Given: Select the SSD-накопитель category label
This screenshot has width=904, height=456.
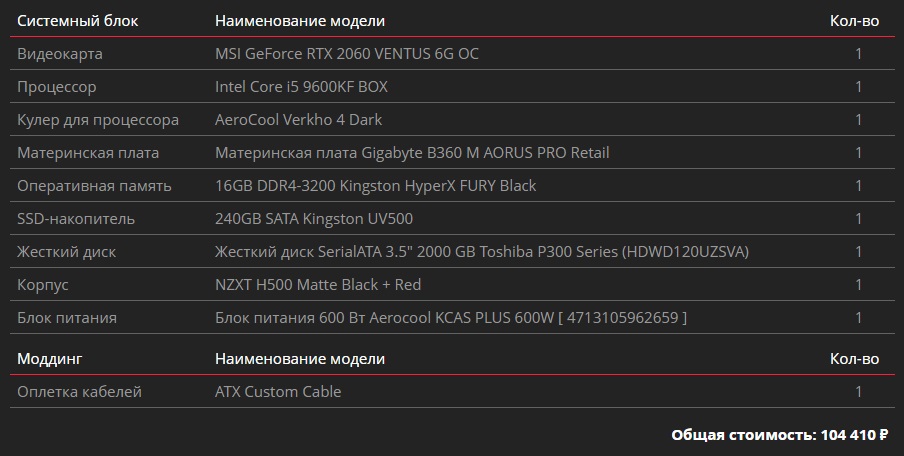Looking at the screenshot, I should 76,219.
